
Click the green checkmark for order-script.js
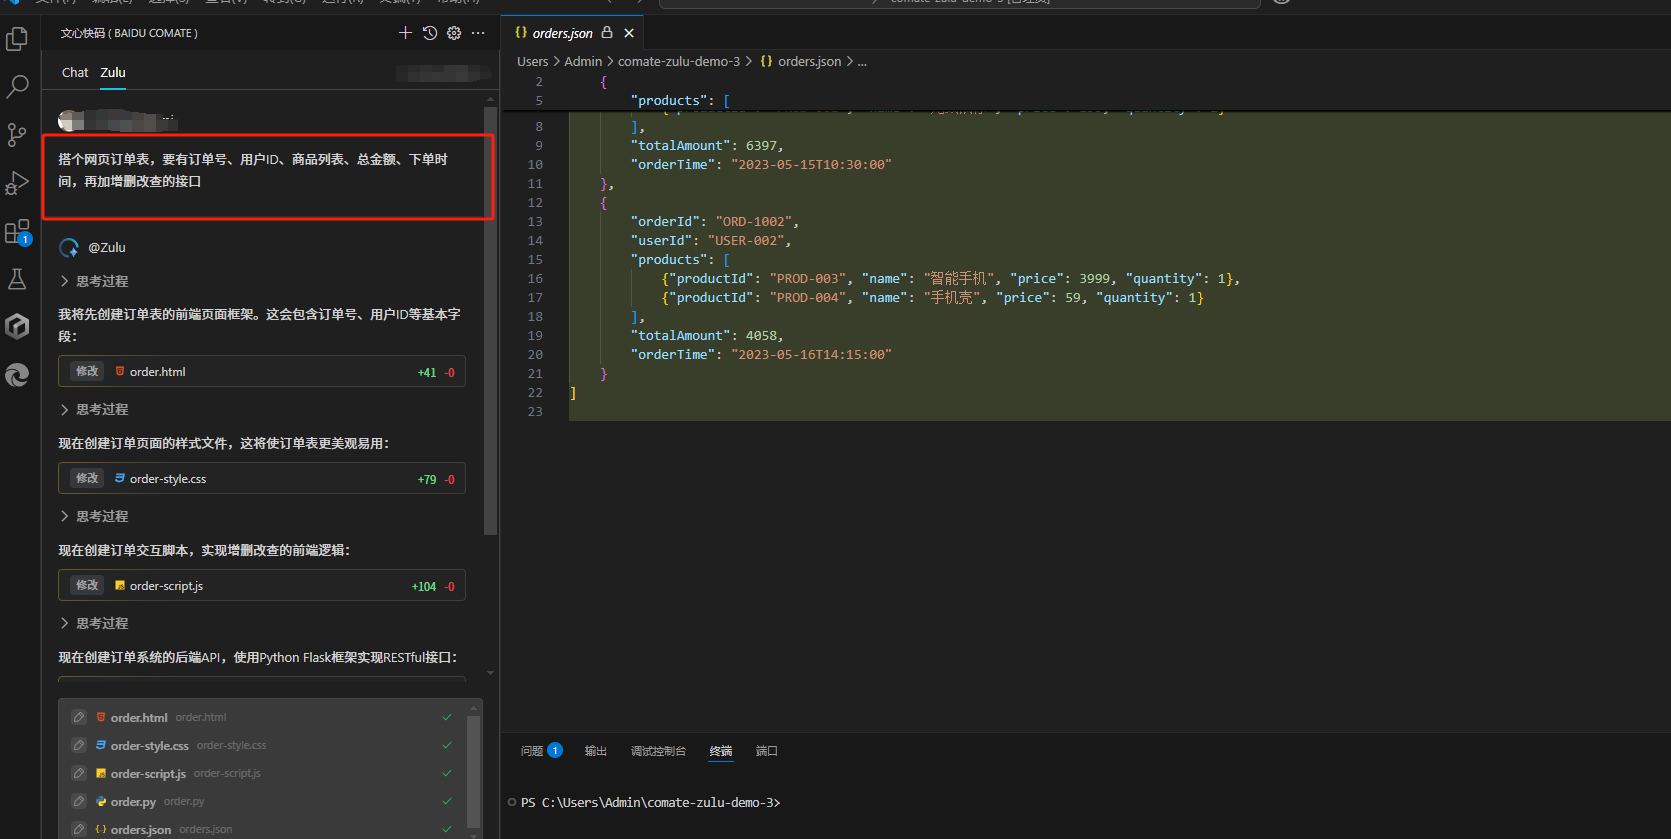447,773
